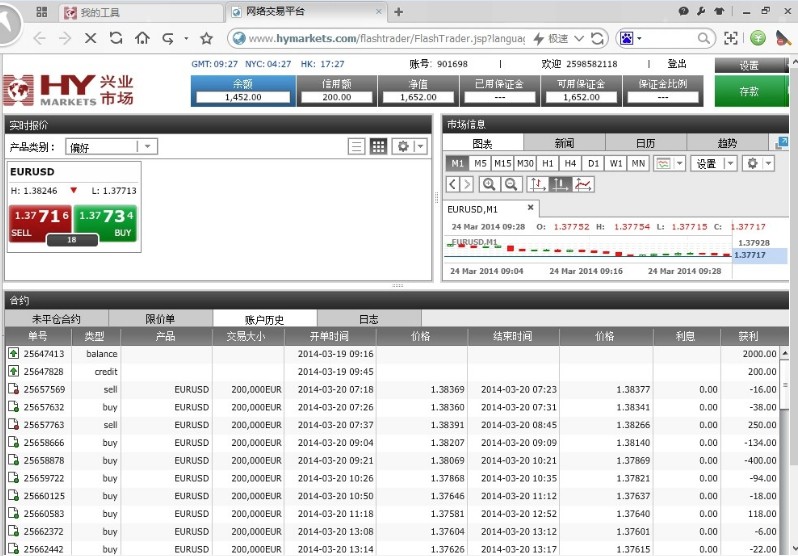Click the refresh icon inside address bar
The height and width of the screenshot is (556, 798).
[597, 38]
